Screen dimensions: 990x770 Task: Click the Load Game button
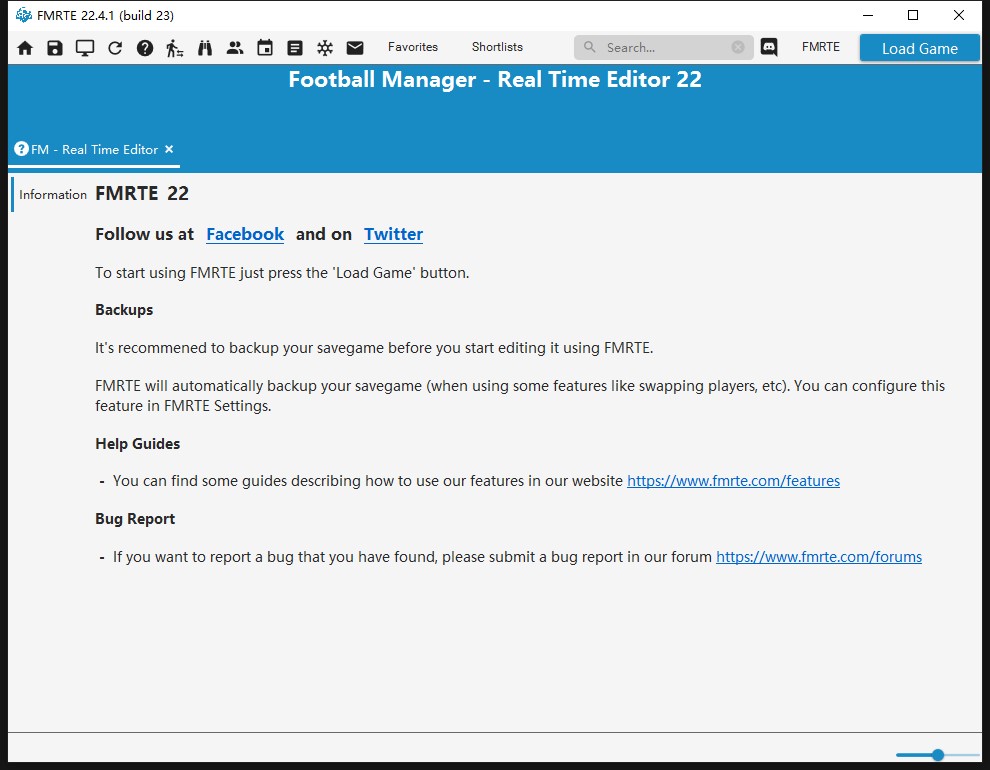tap(919, 48)
